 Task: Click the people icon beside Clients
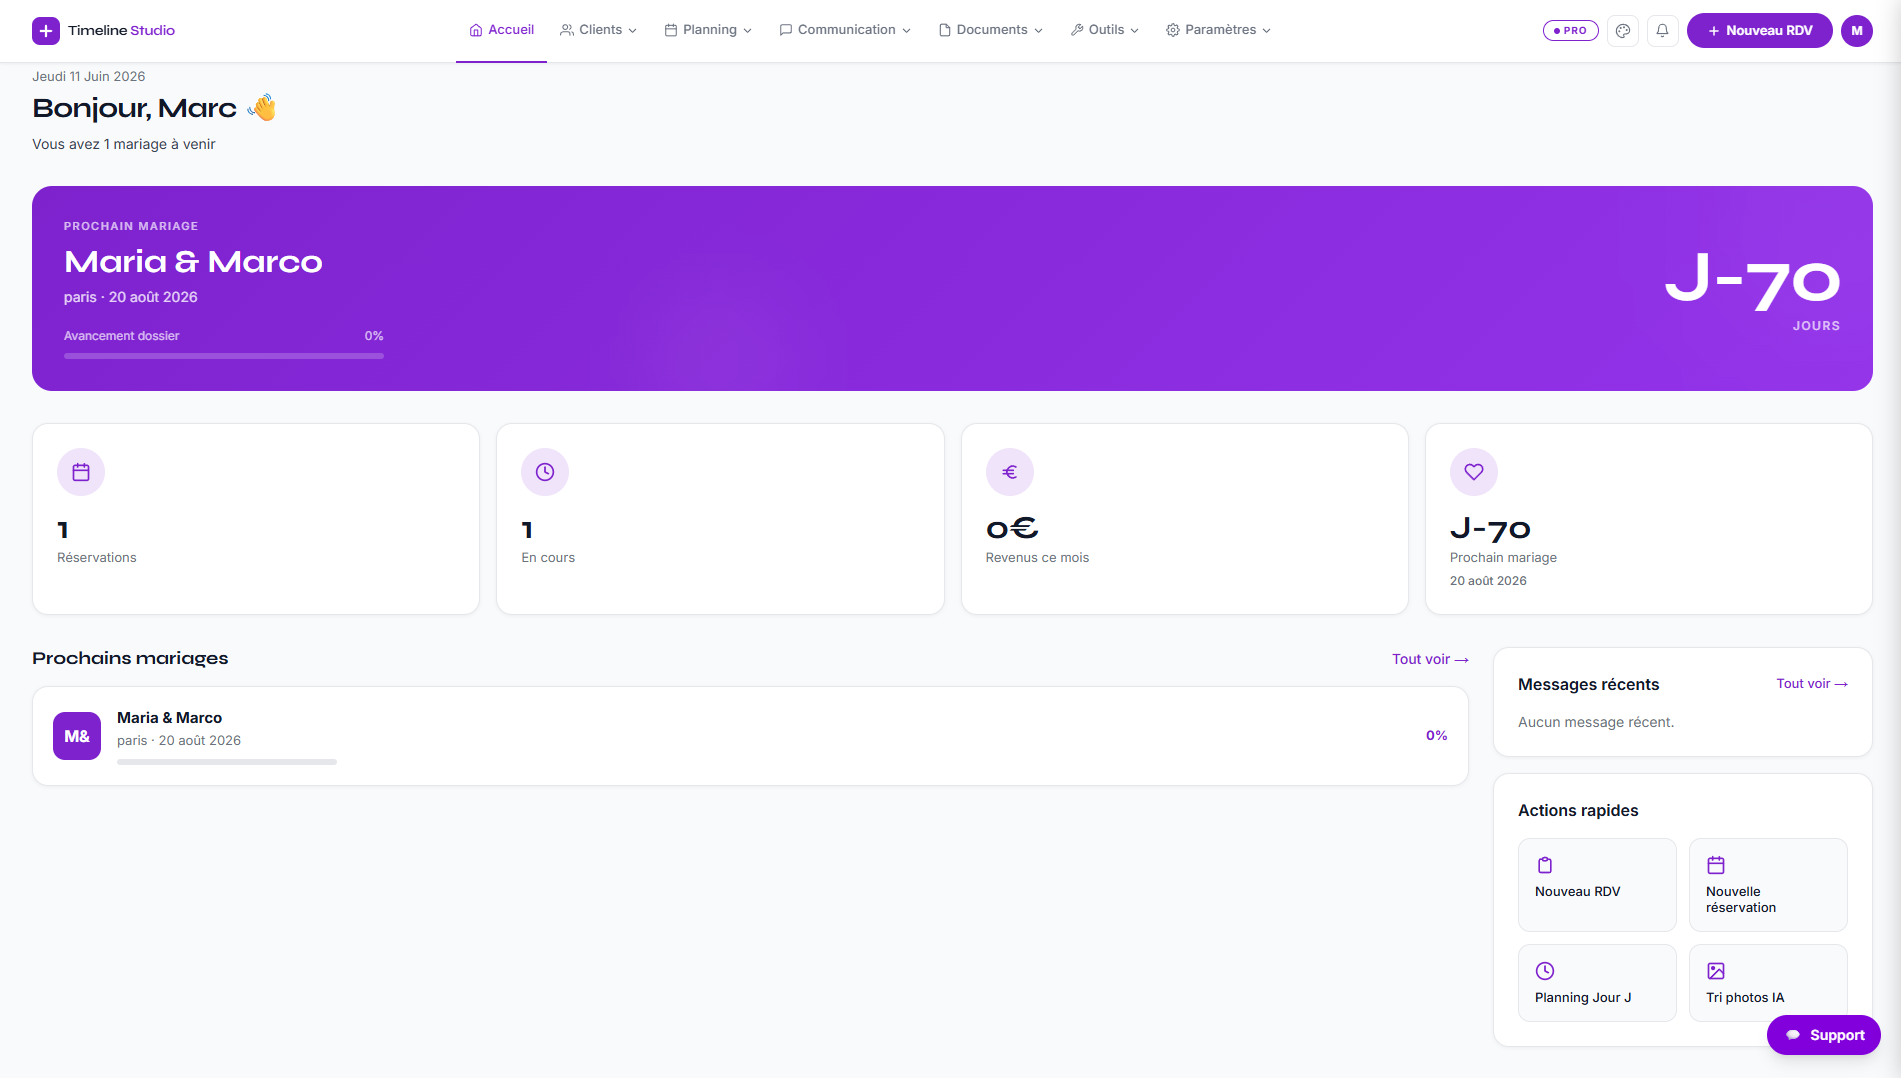pos(567,30)
